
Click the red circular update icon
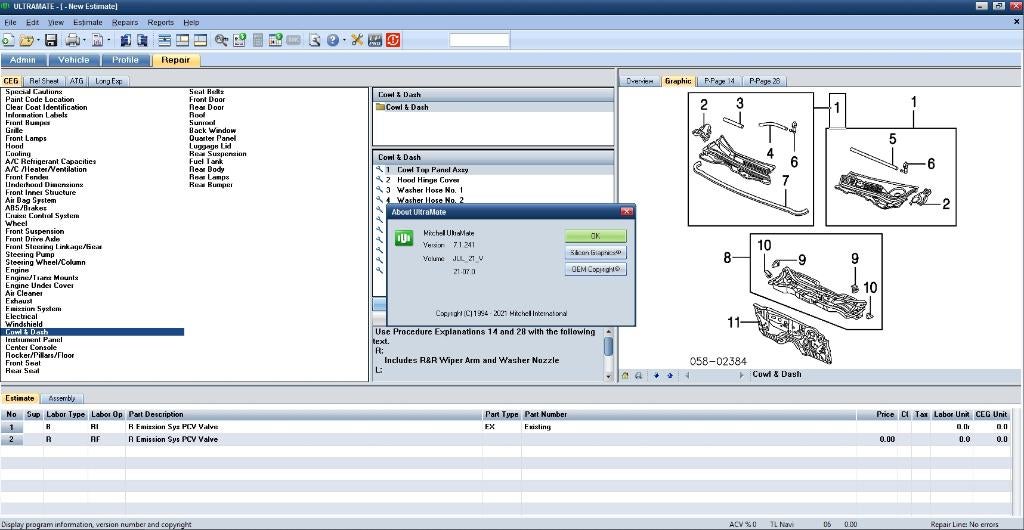click(393, 40)
